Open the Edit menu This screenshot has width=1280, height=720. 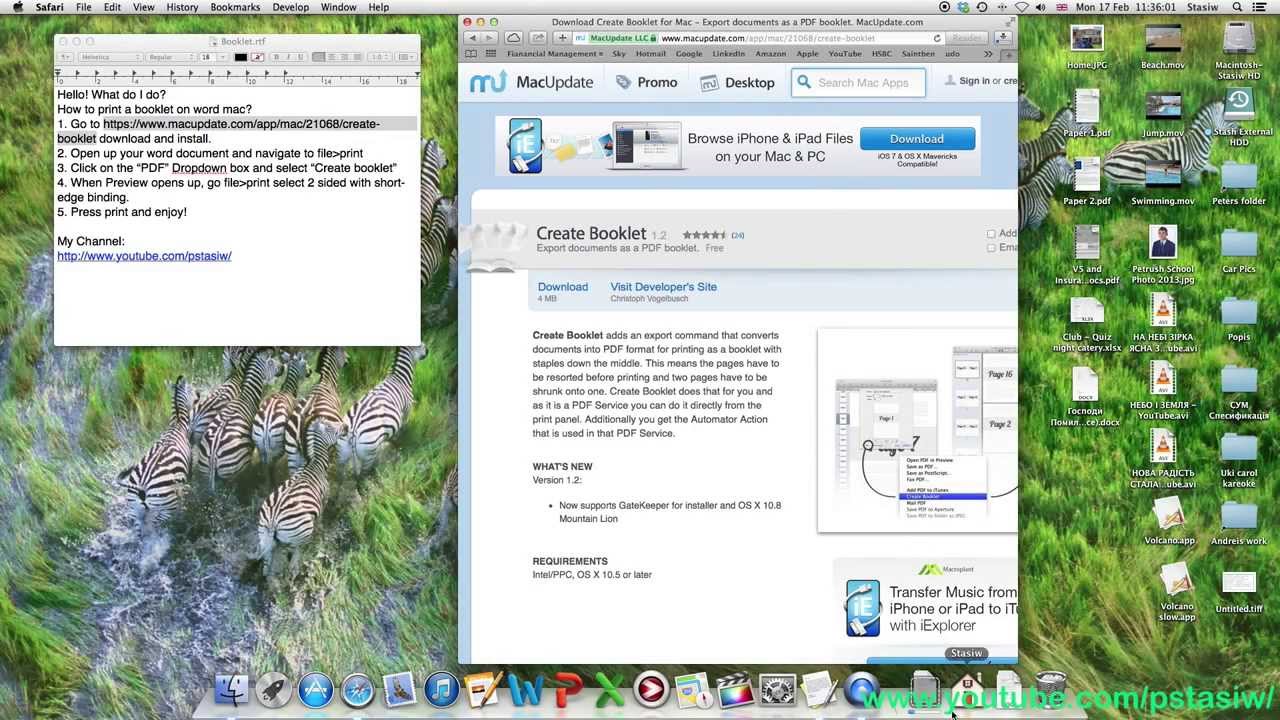point(112,7)
